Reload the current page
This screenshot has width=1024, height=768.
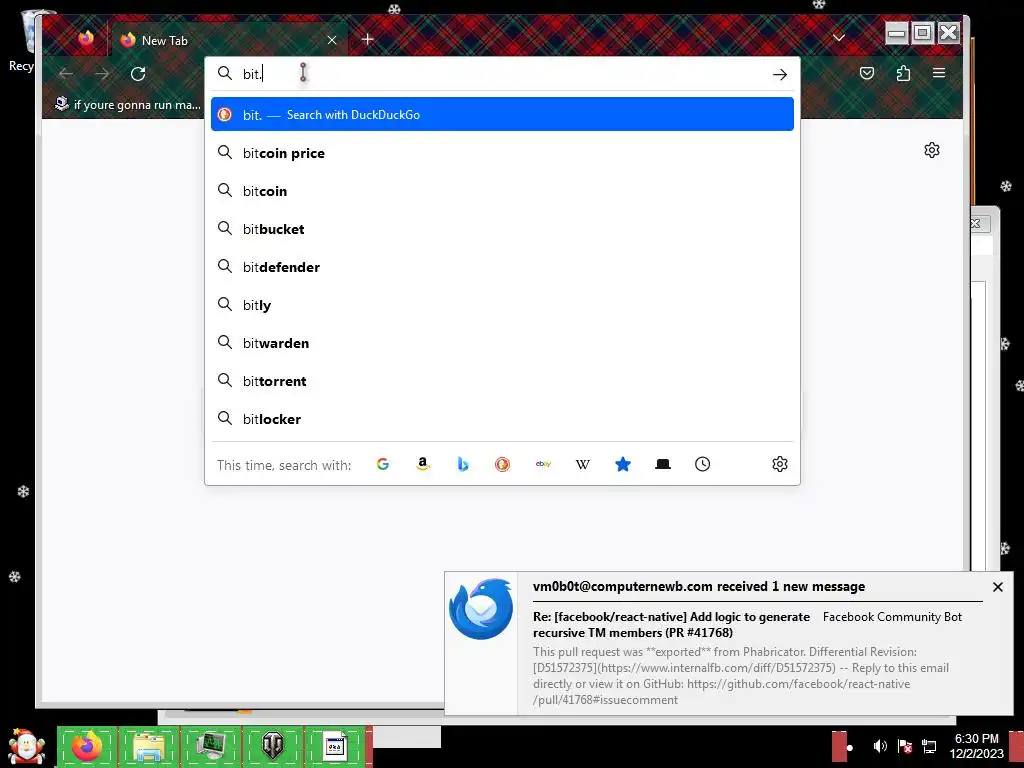coord(138,74)
